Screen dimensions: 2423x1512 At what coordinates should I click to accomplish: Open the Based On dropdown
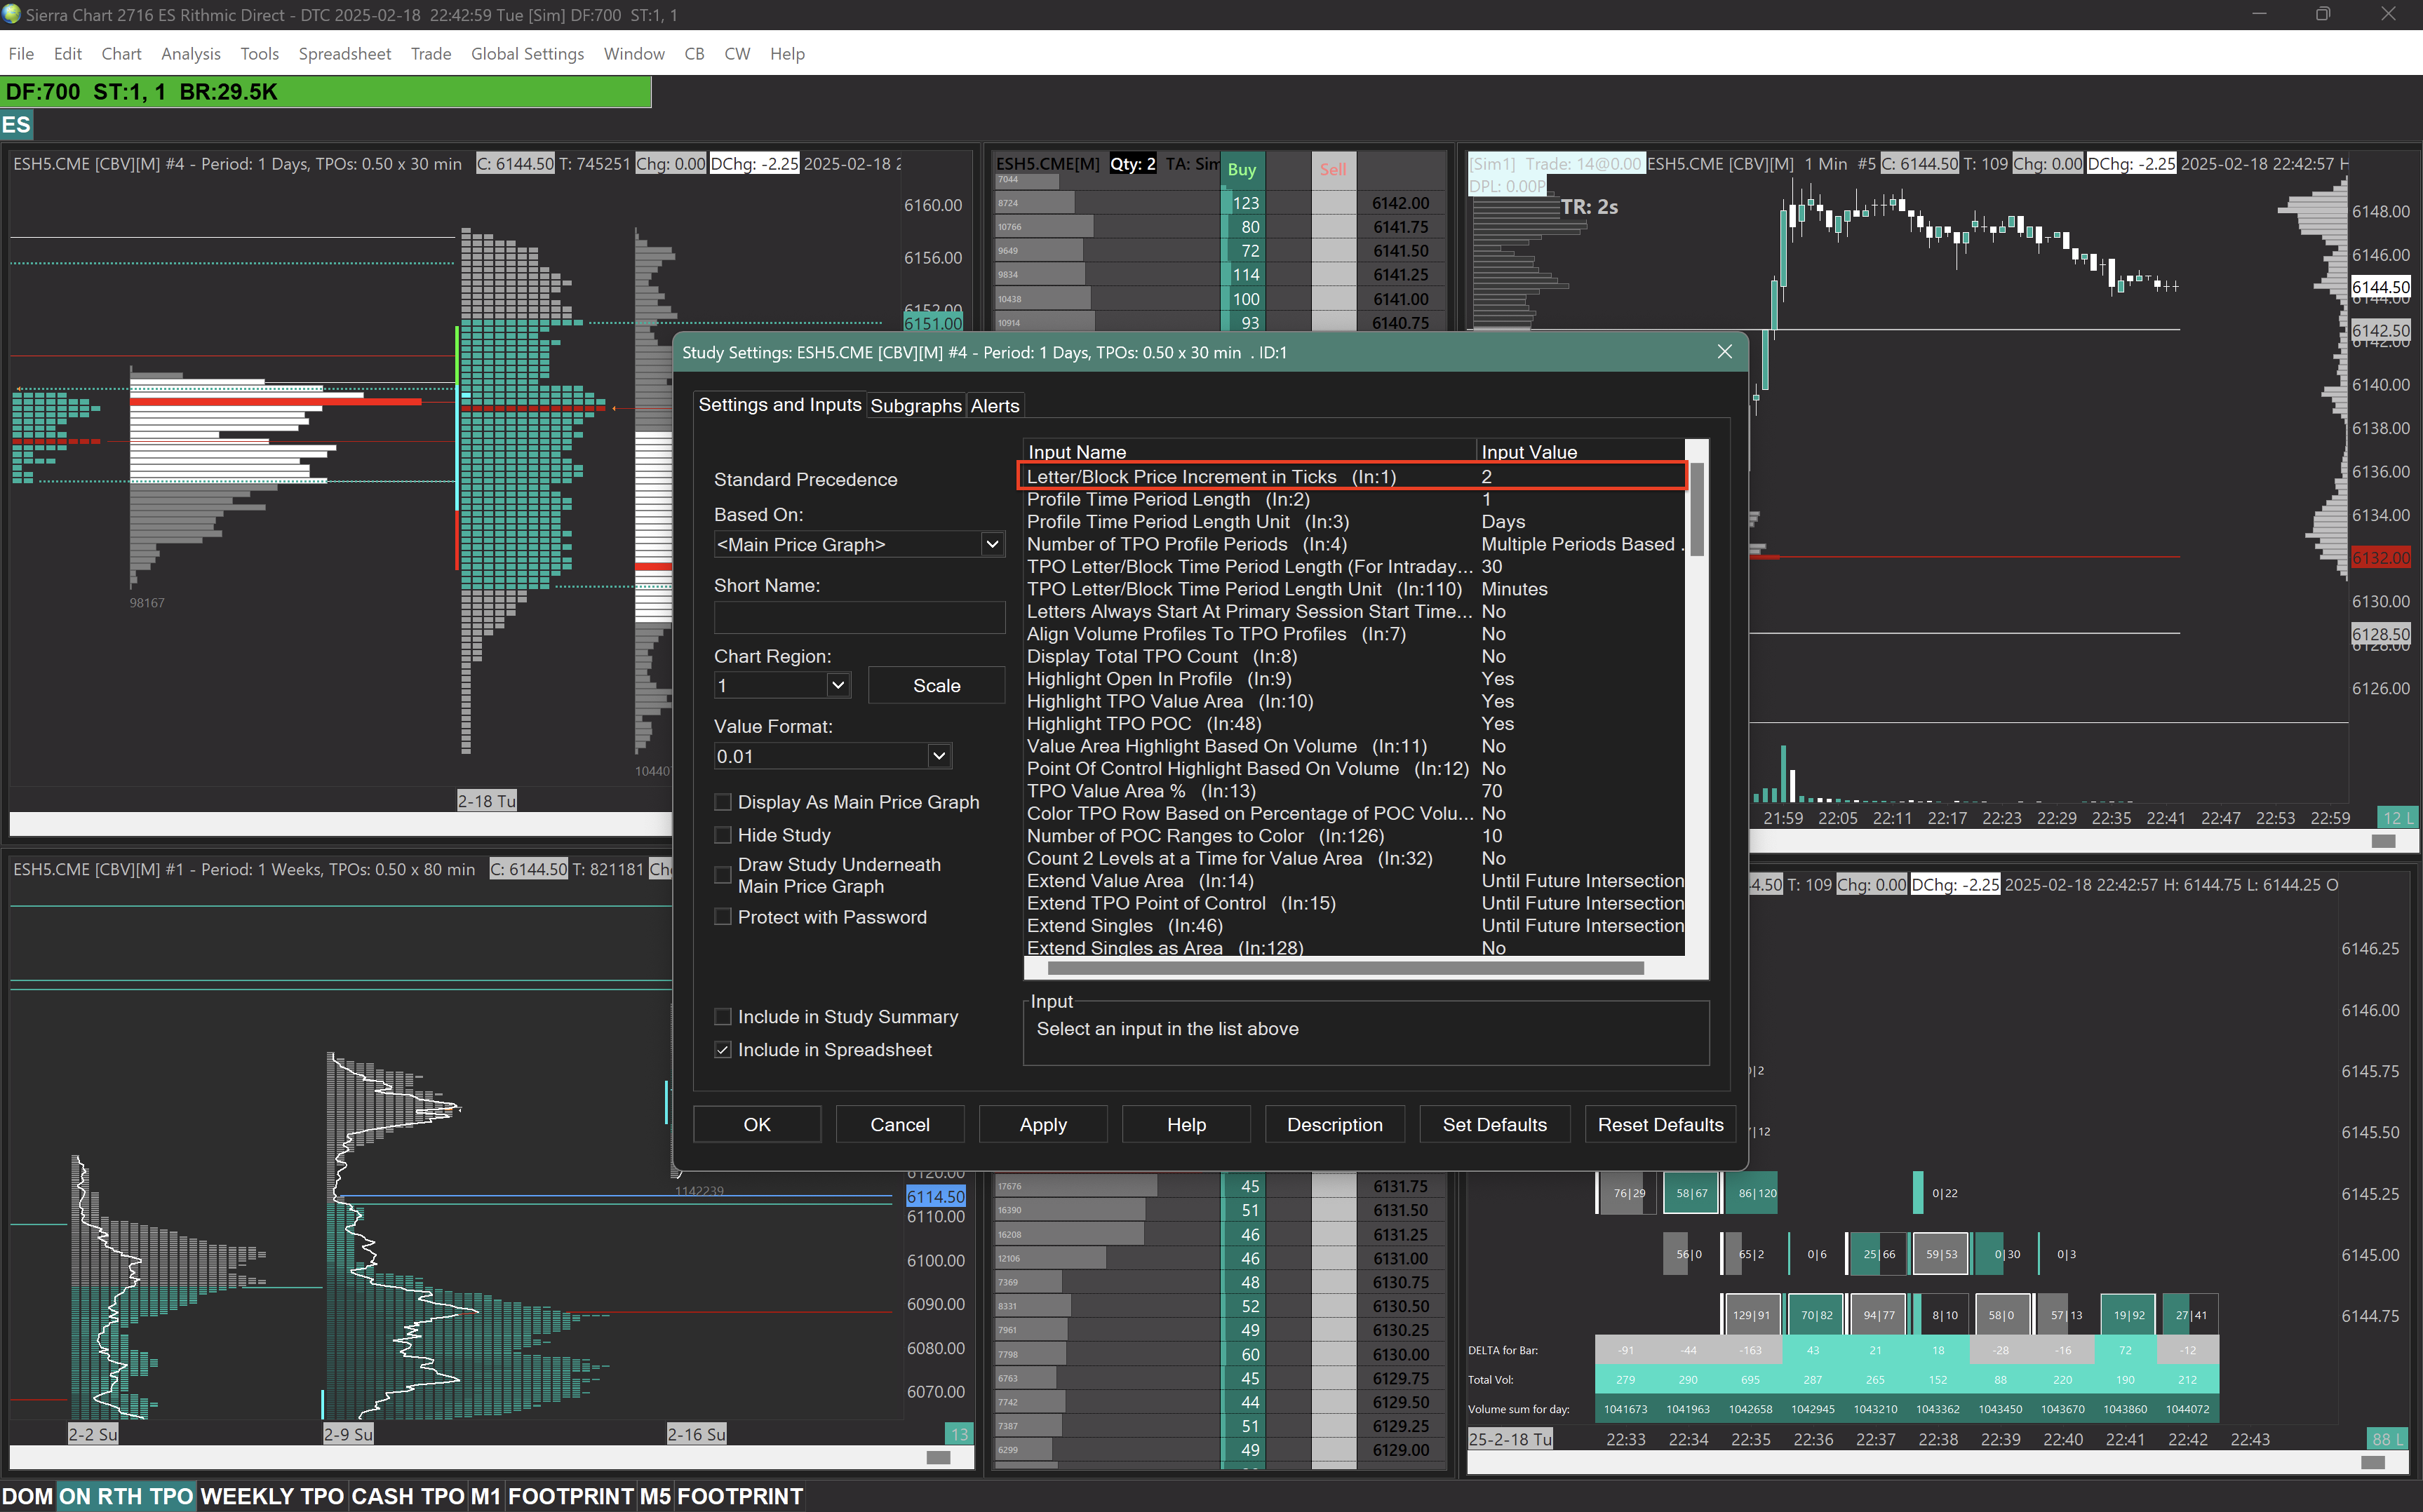coord(991,545)
